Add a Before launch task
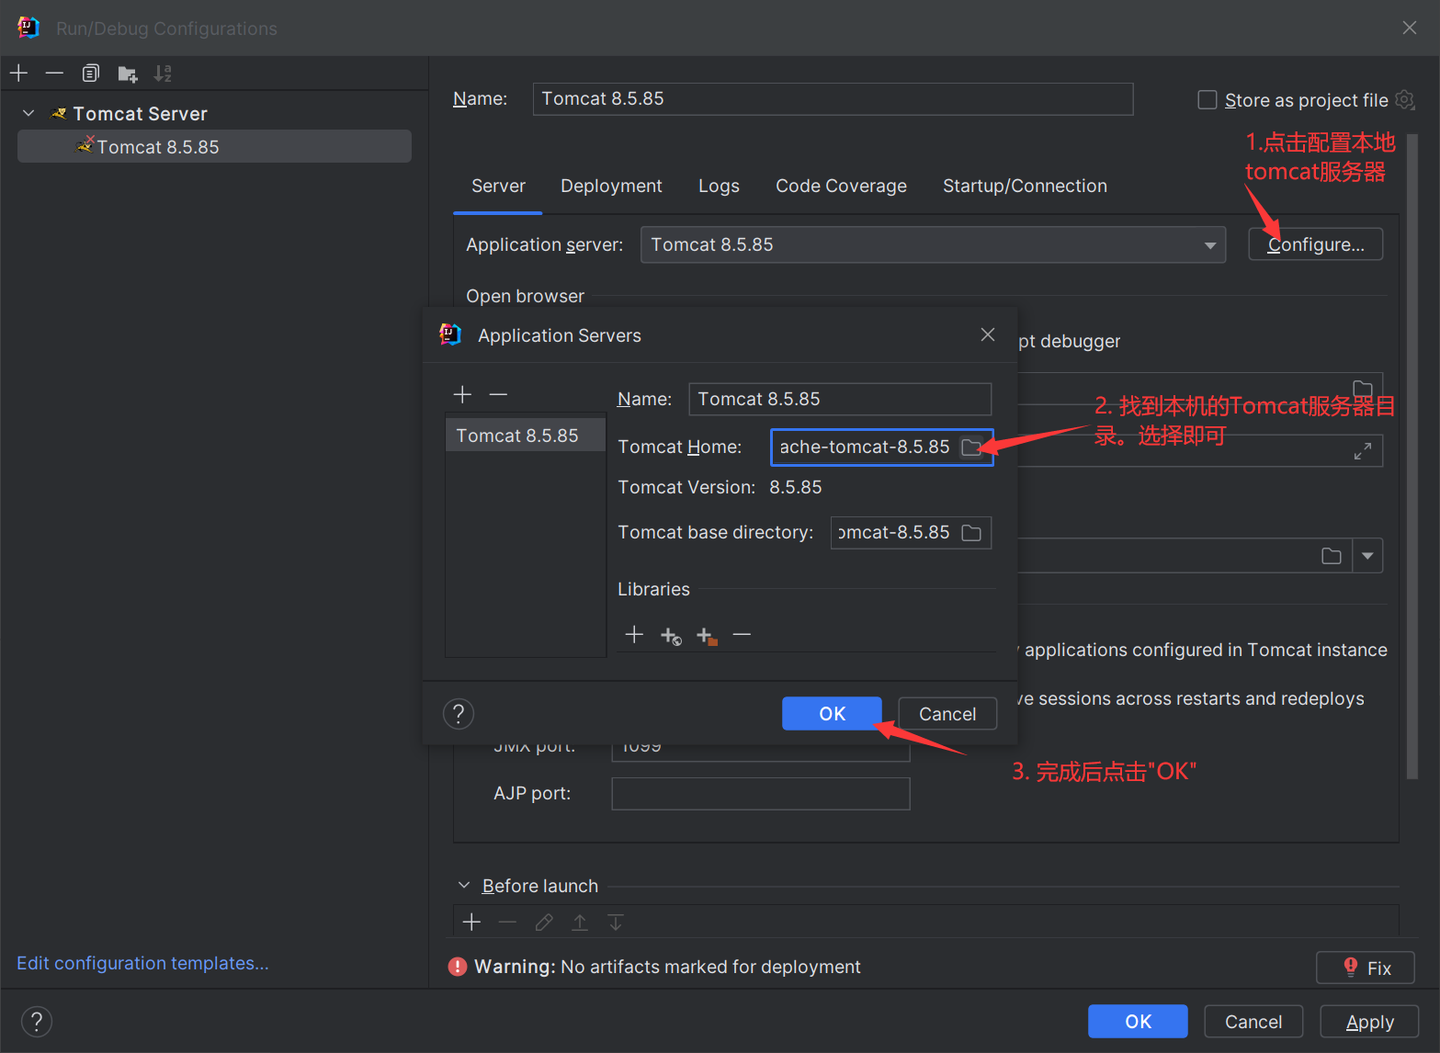This screenshot has width=1440, height=1053. pyautogui.click(x=472, y=922)
